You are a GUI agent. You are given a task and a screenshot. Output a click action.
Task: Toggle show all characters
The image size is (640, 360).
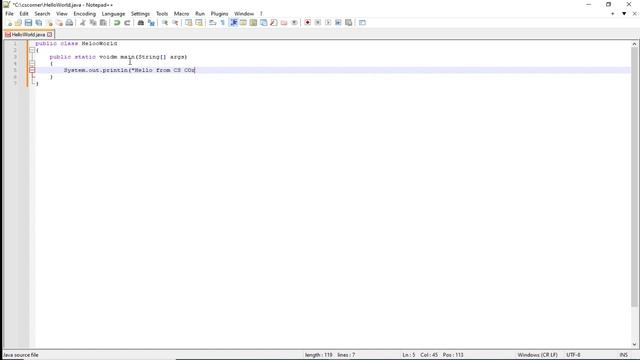click(x=222, y=23)
